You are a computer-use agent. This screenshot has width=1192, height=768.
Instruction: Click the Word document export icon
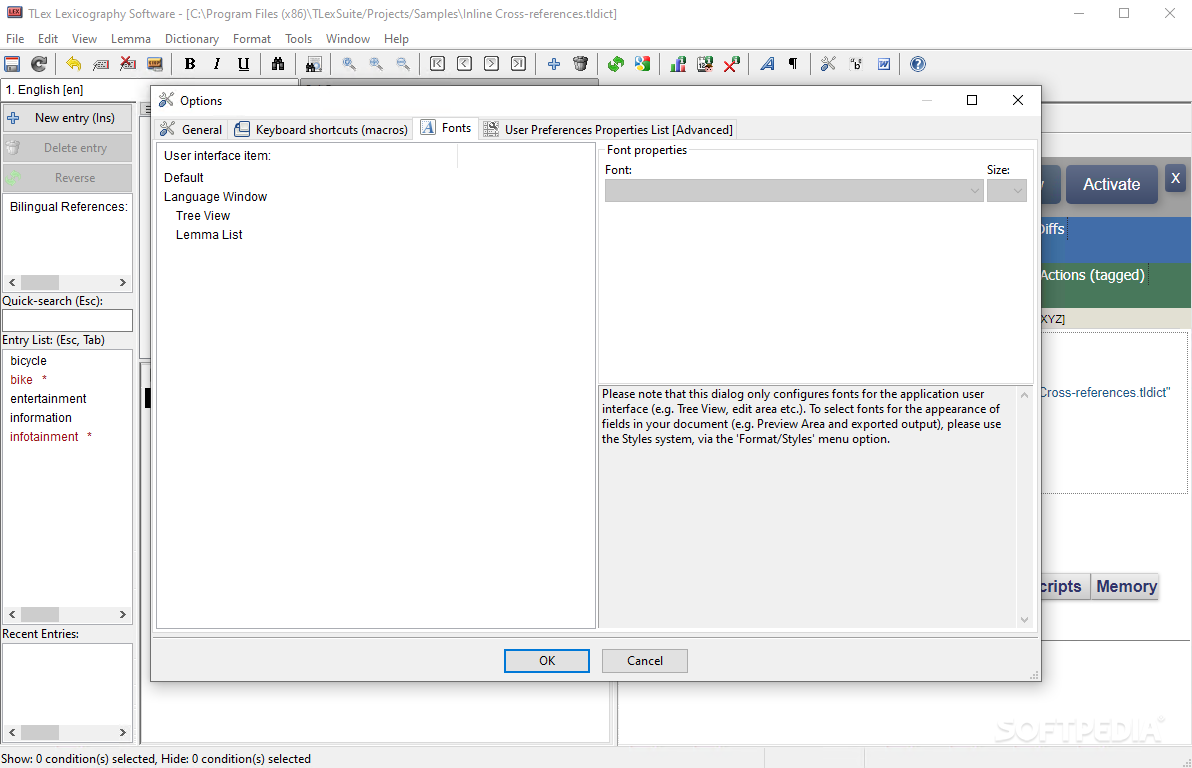coord(883,64)
